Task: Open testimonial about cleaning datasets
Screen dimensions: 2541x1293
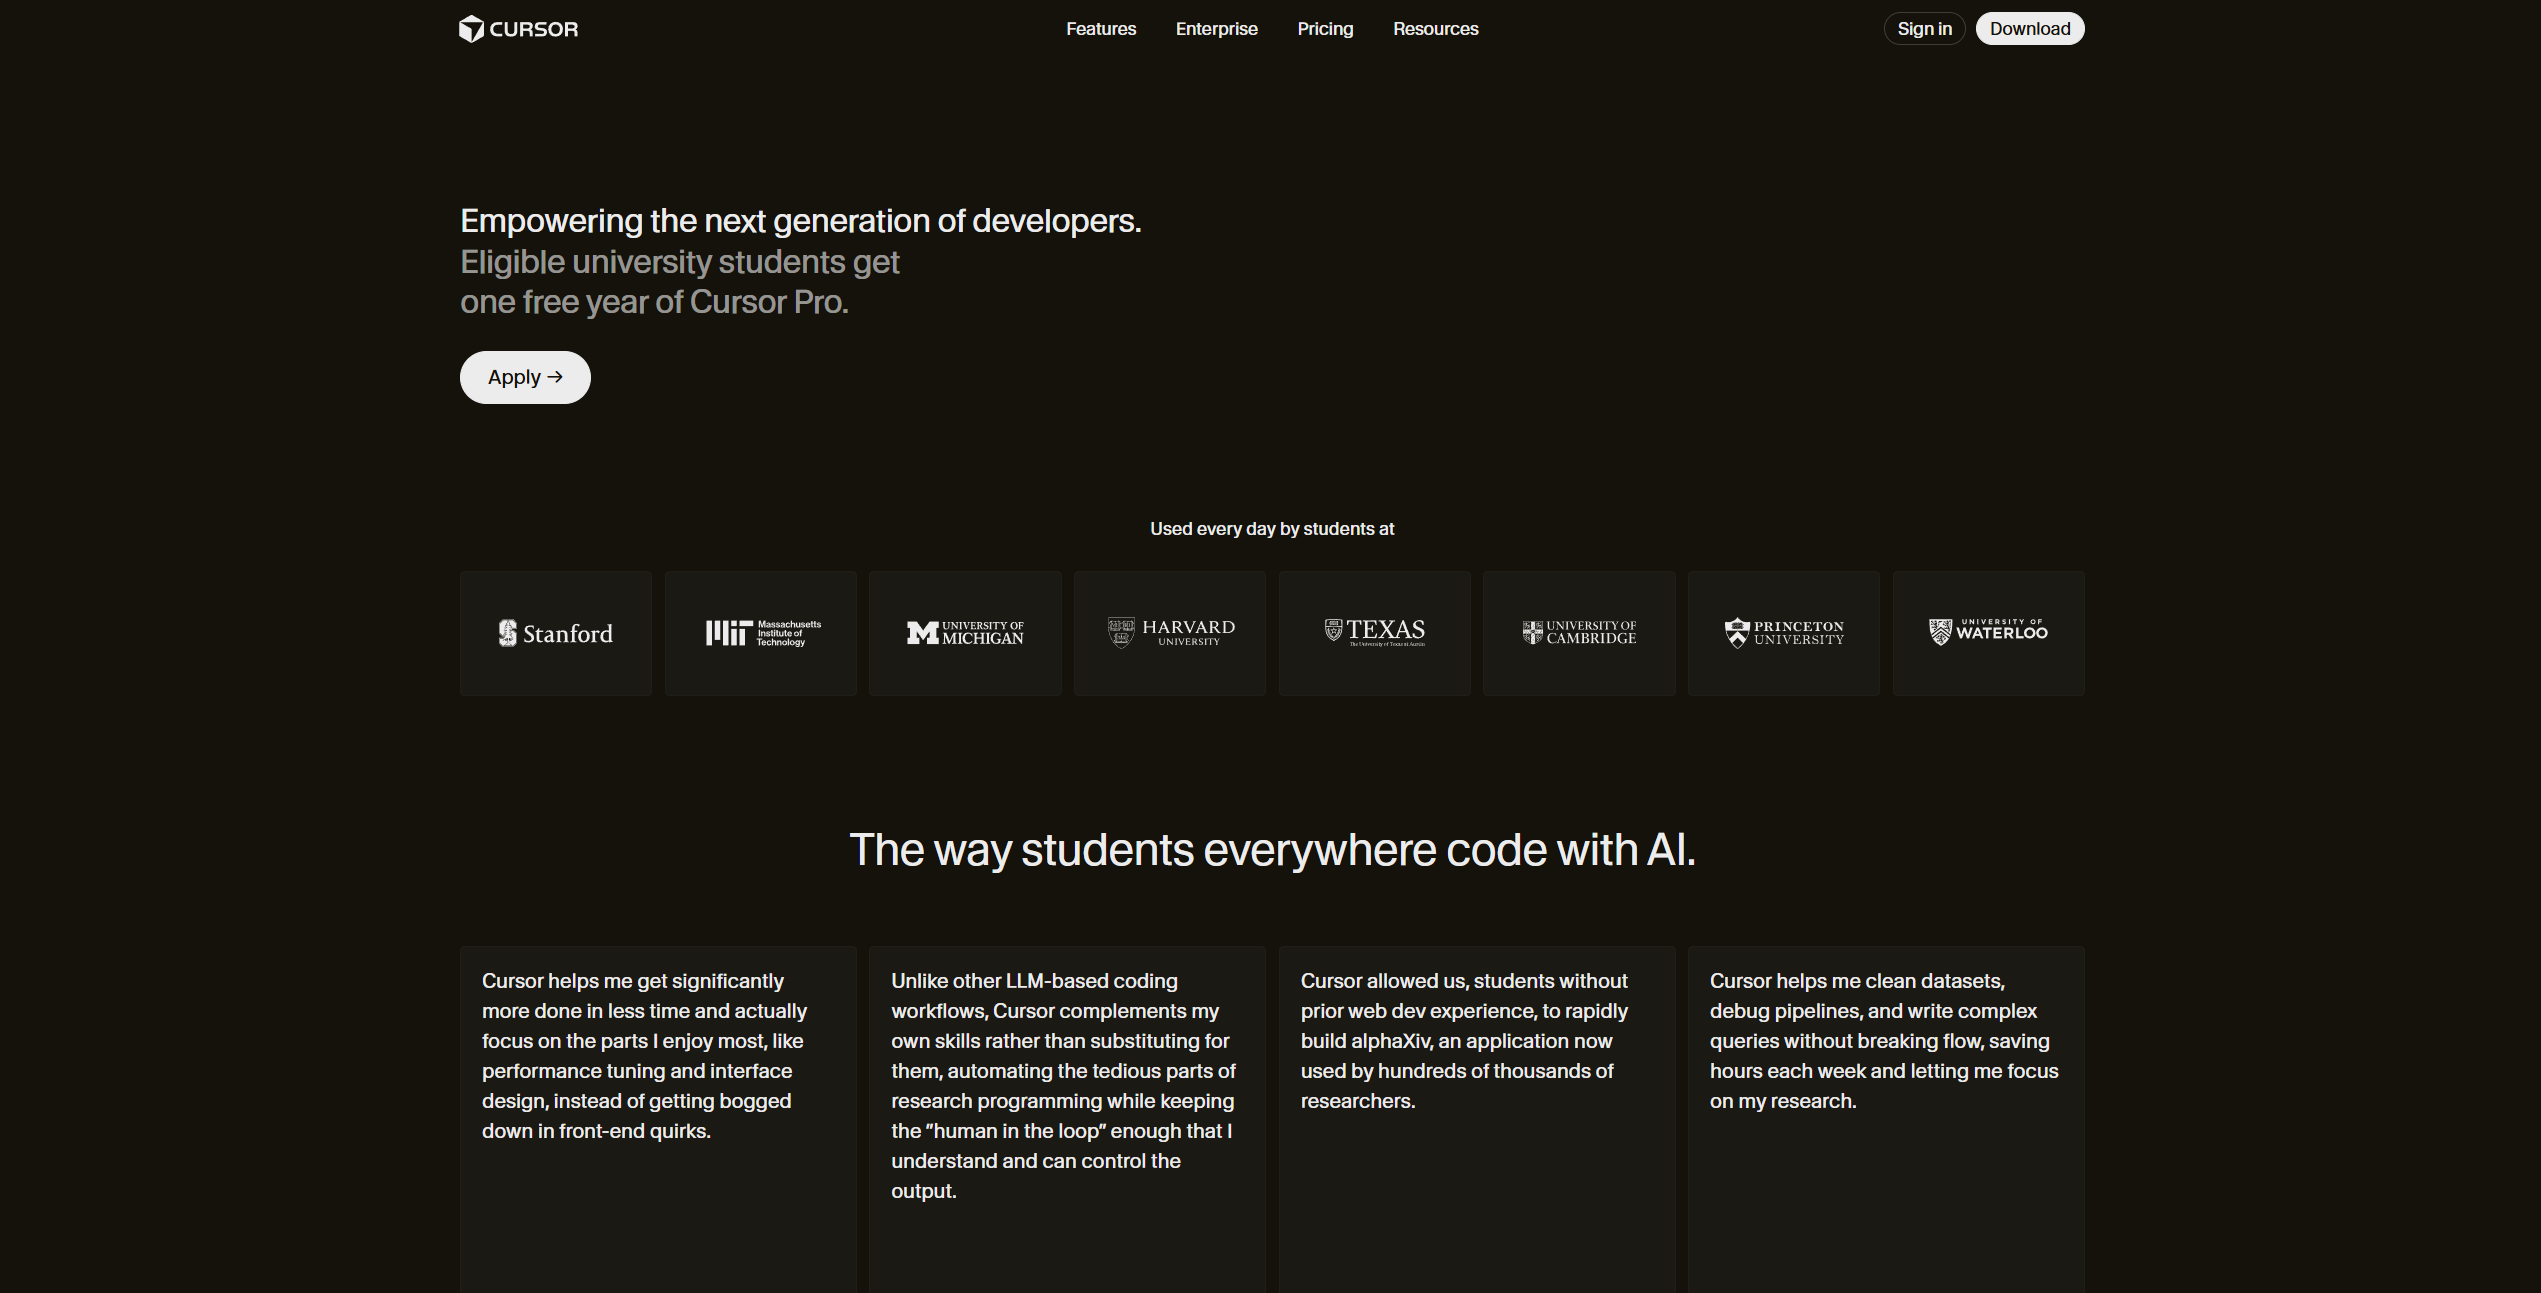Action: pos(1886,1119)
